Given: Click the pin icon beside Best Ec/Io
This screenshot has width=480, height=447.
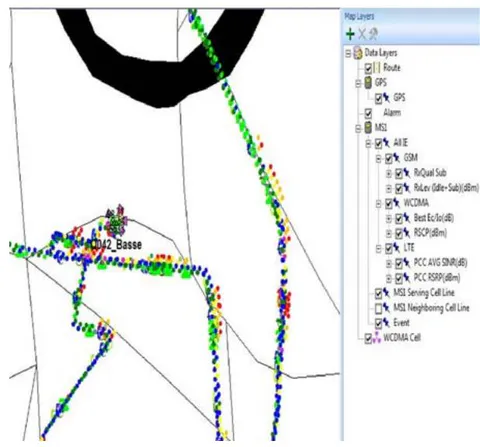Looking at the screenshot, I should [x=407, y=218].
